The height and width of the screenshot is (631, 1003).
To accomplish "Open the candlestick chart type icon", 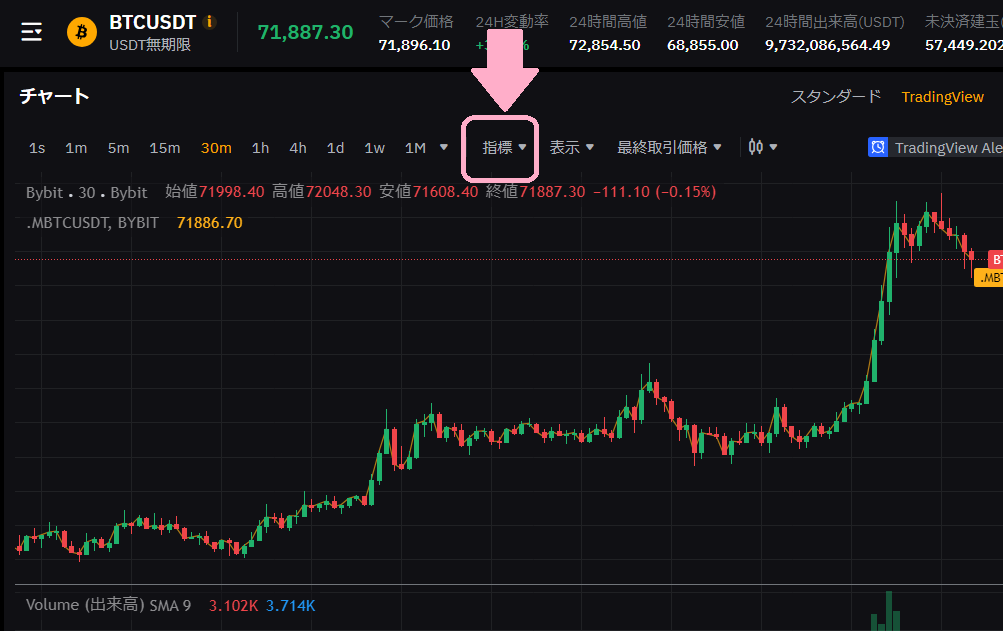I will coord(756,147).
